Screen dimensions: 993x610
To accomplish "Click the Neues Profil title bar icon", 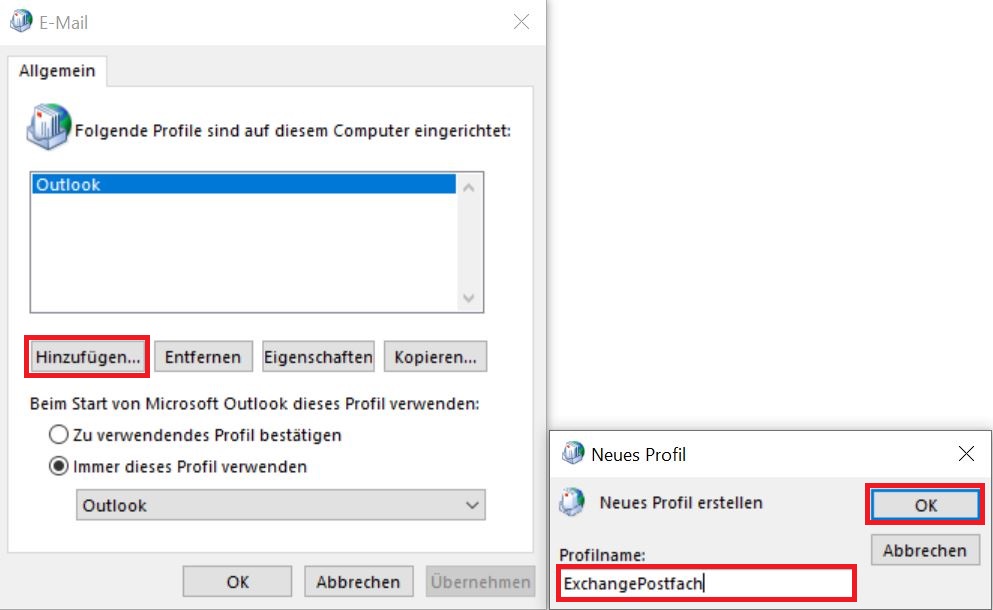I will (x=573, y=454).
